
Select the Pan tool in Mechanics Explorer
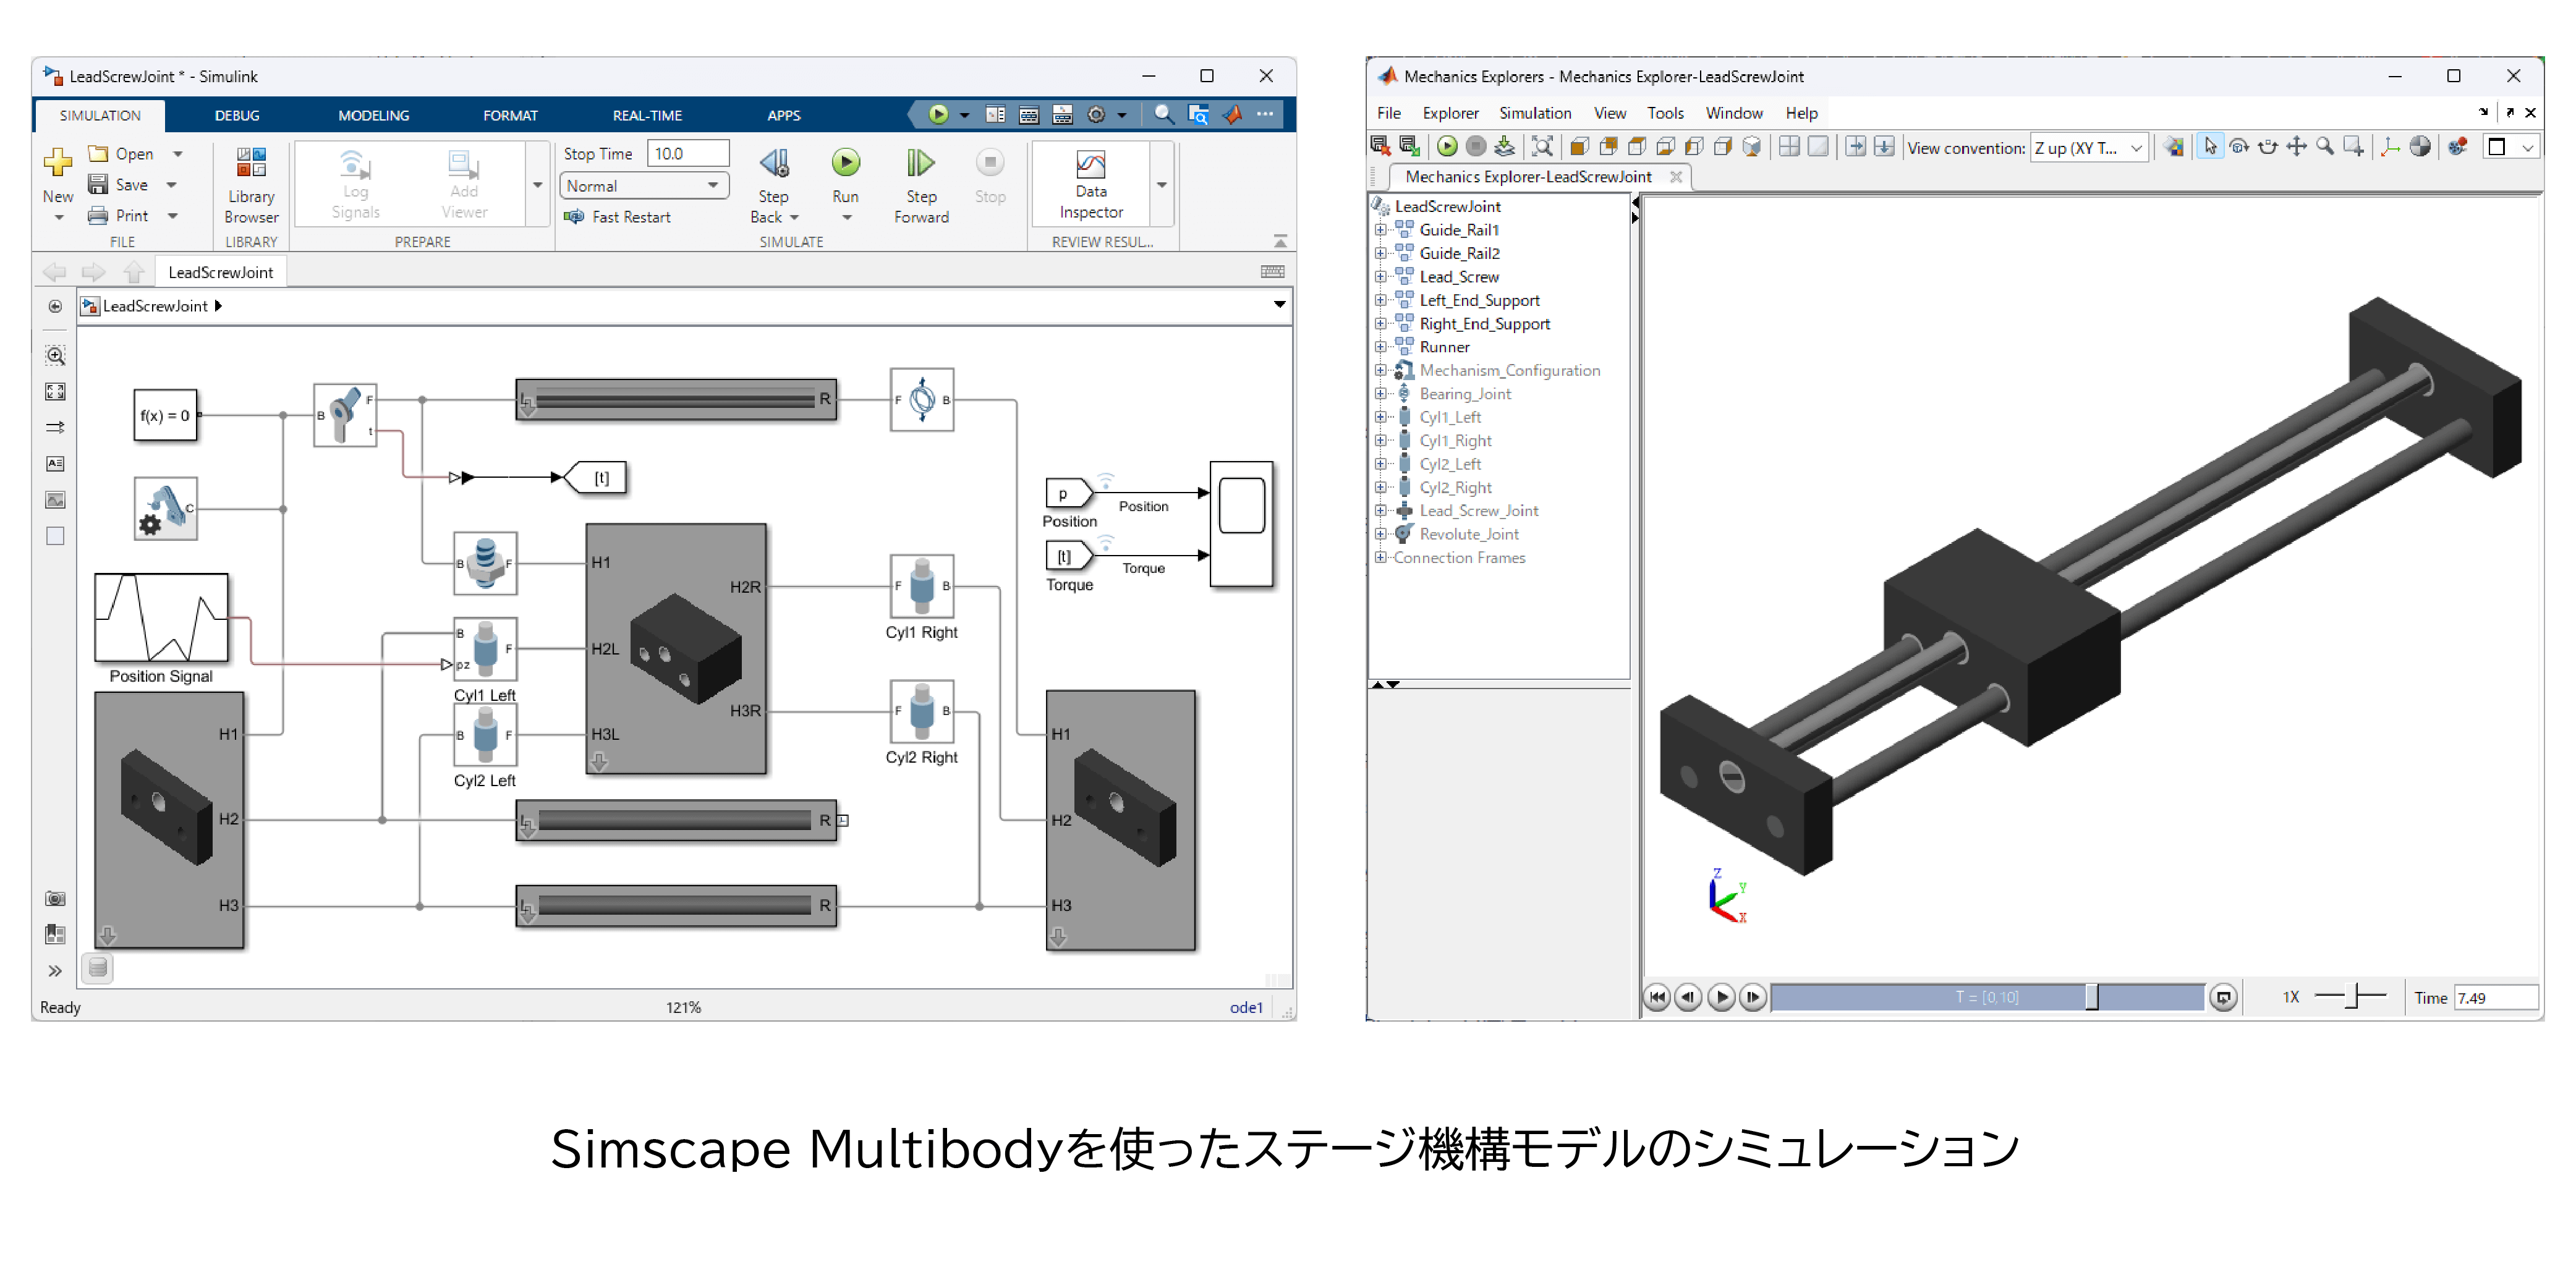pos(2297,147)
